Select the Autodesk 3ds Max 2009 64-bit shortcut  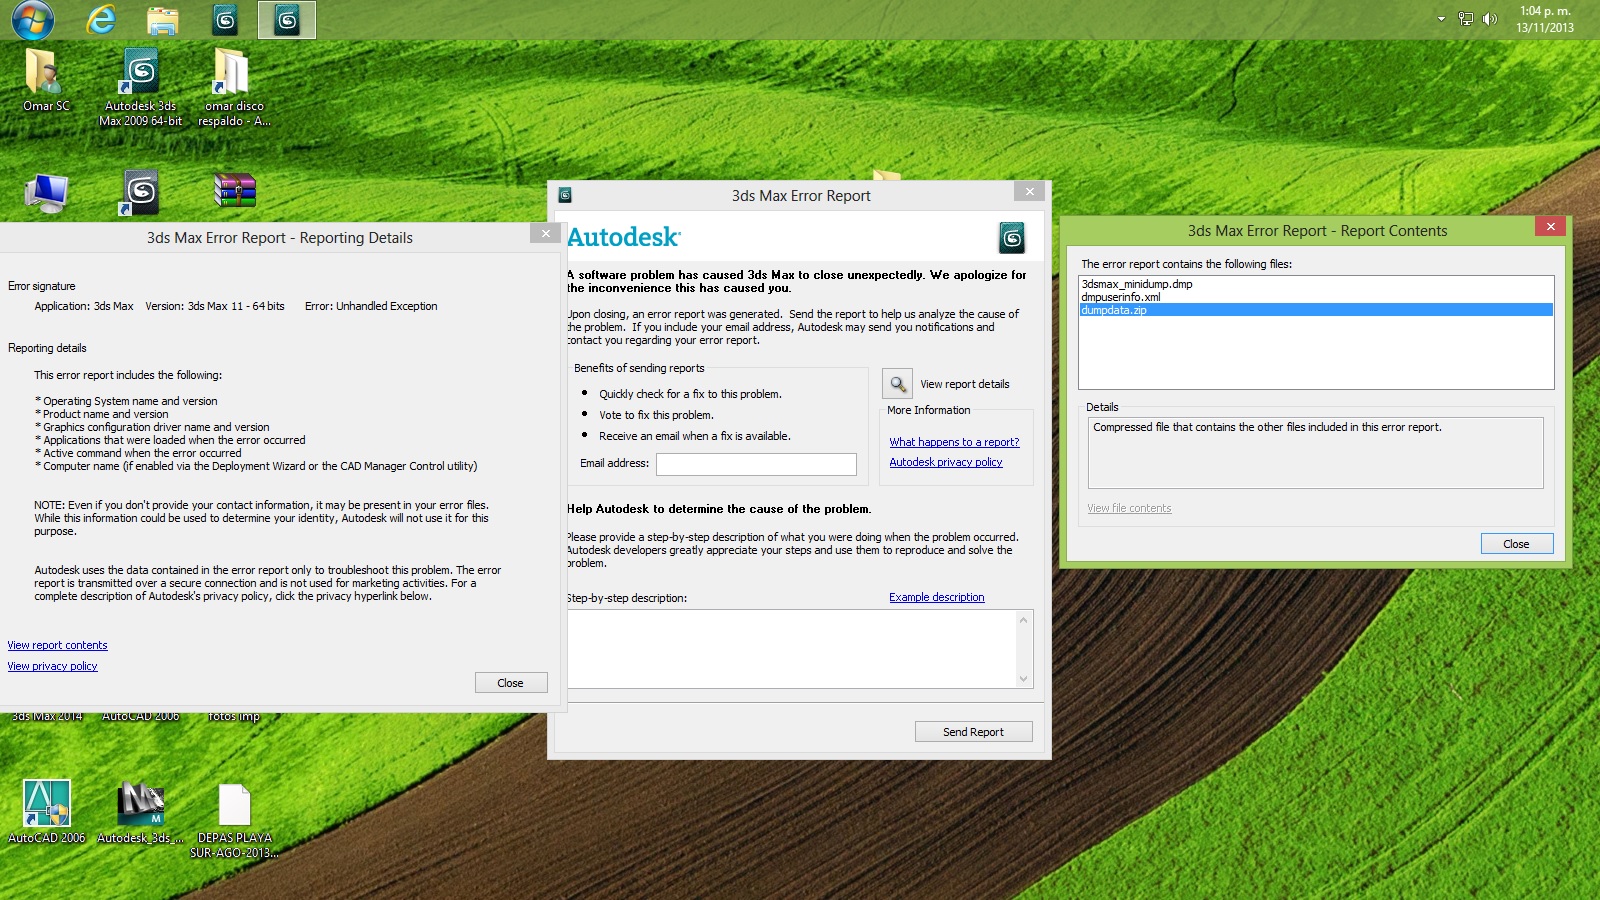coord(141,88)
